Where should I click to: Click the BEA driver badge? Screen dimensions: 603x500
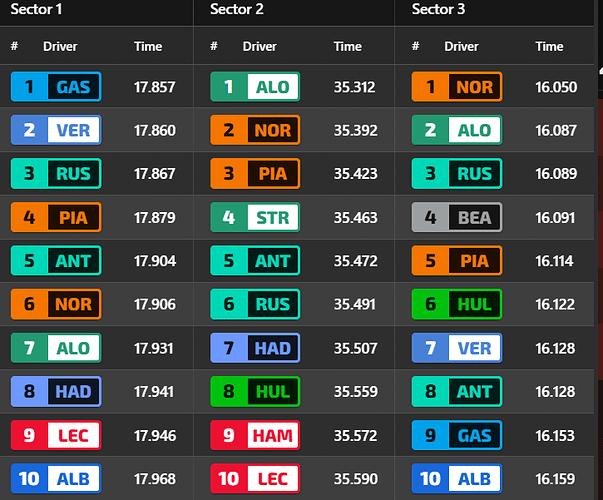point(456,217)
